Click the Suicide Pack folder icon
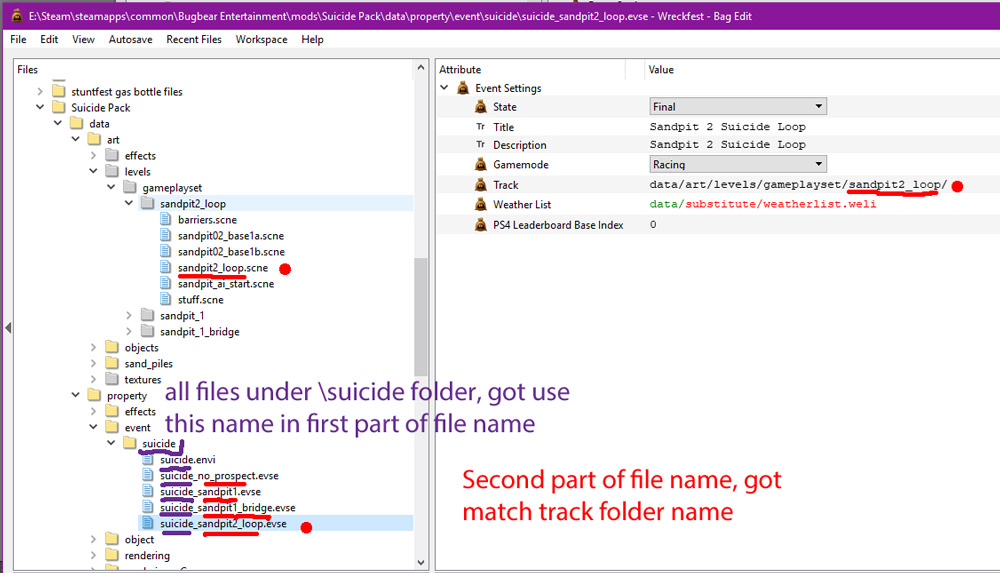Image resolution: width=1000 pixels, height=573 pixels. [x=59, y=107]
